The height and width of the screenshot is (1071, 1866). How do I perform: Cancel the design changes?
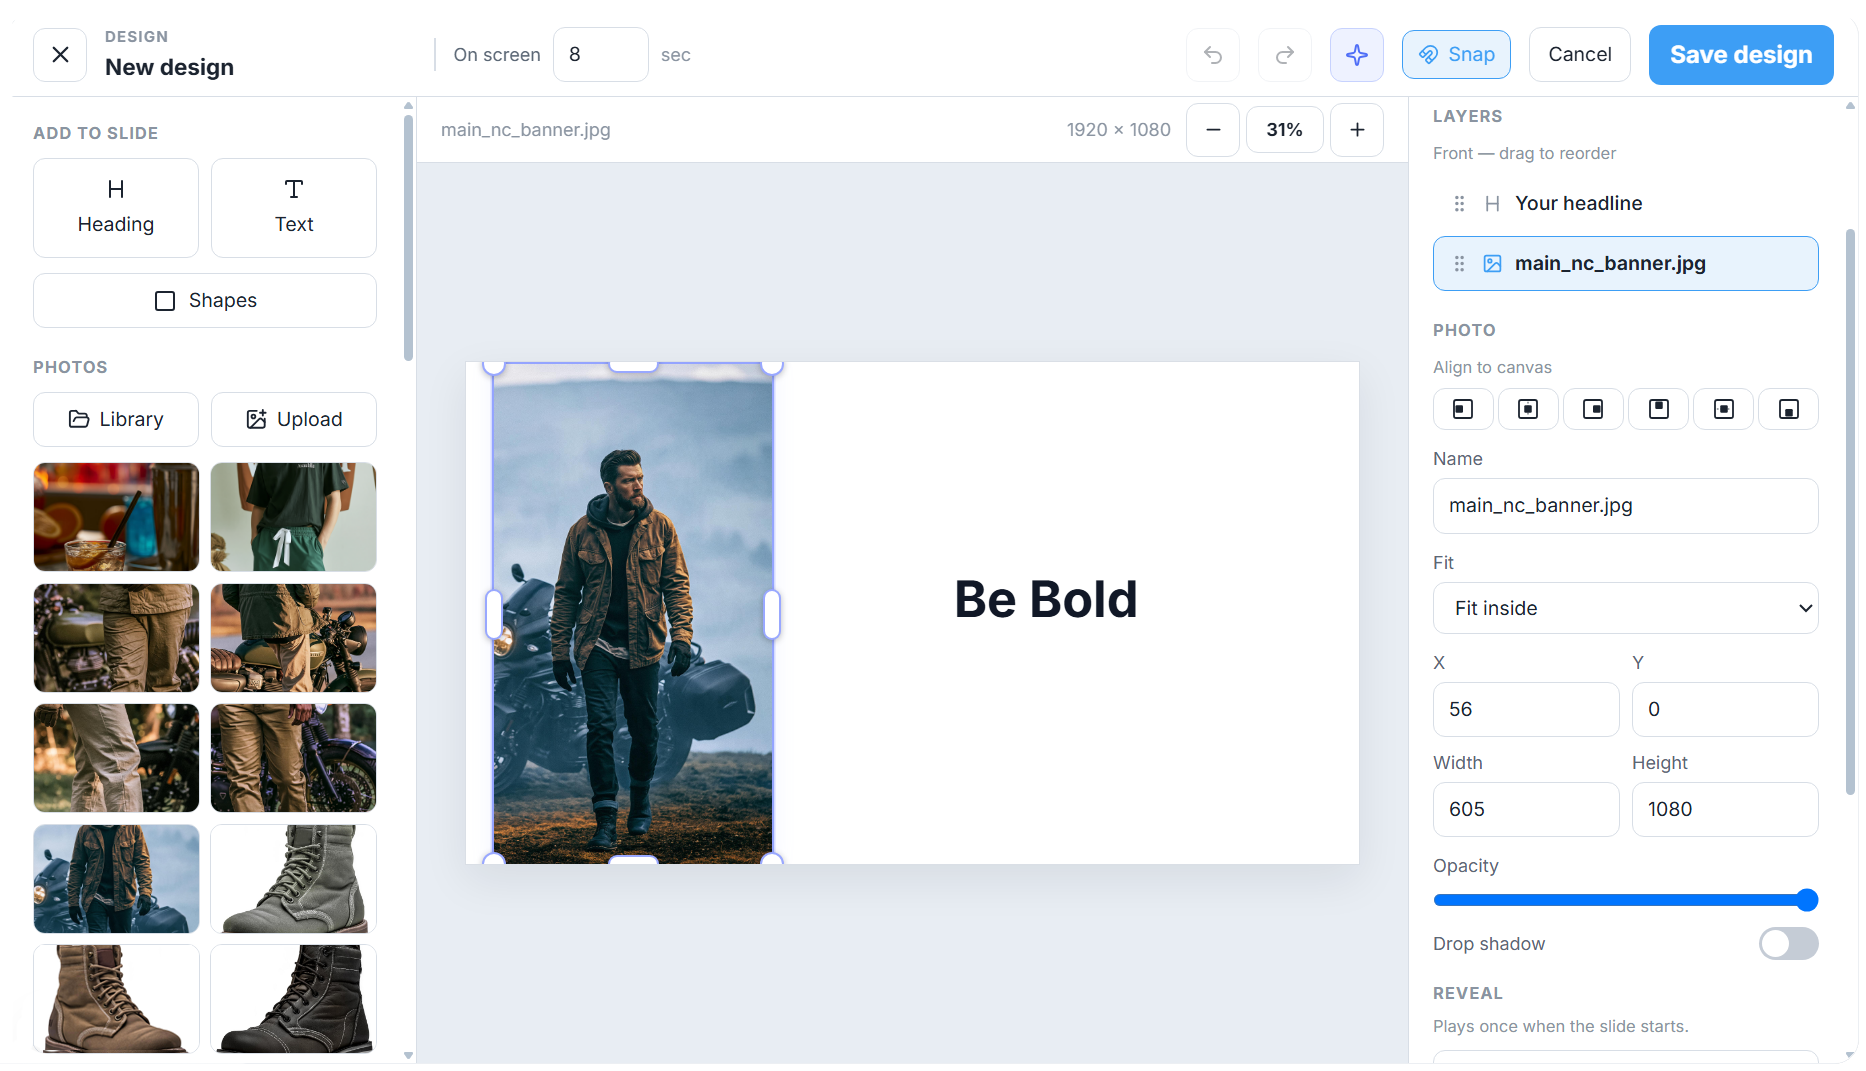click(1579, 54)
